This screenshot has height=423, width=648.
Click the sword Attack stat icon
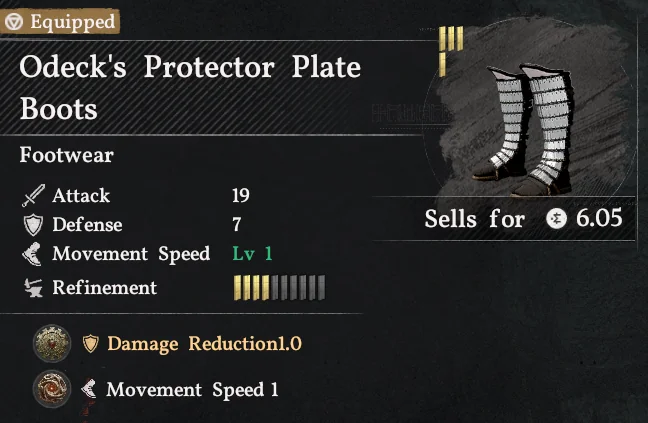point(33,195)
